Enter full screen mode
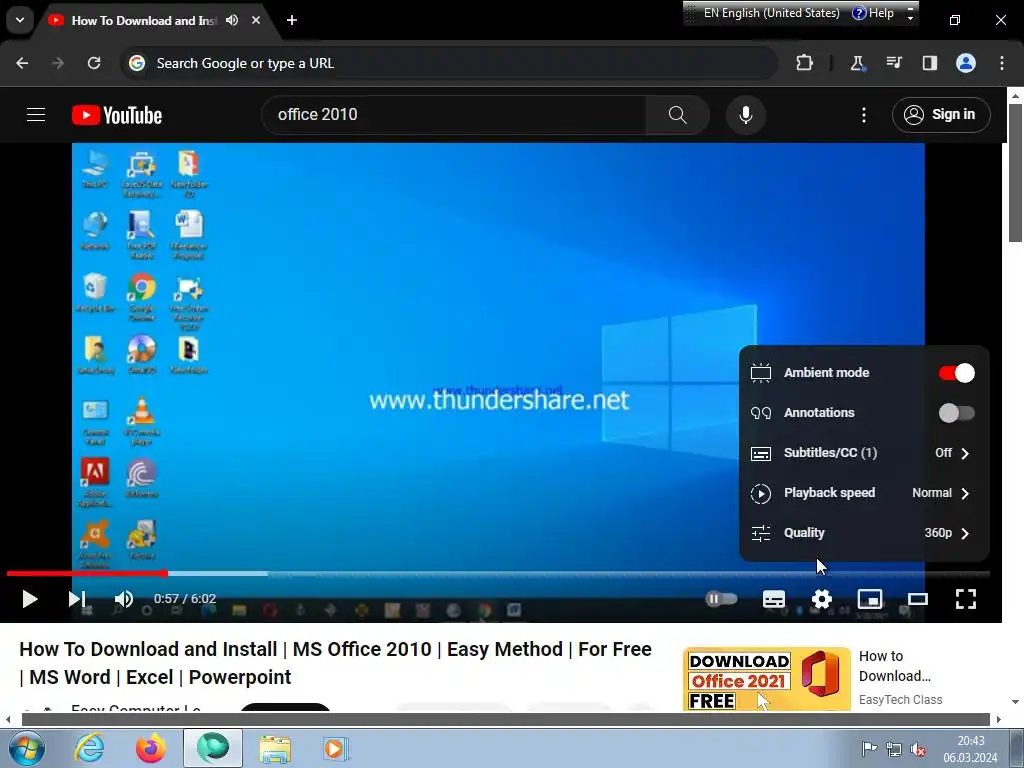 [x=966, y=599]
